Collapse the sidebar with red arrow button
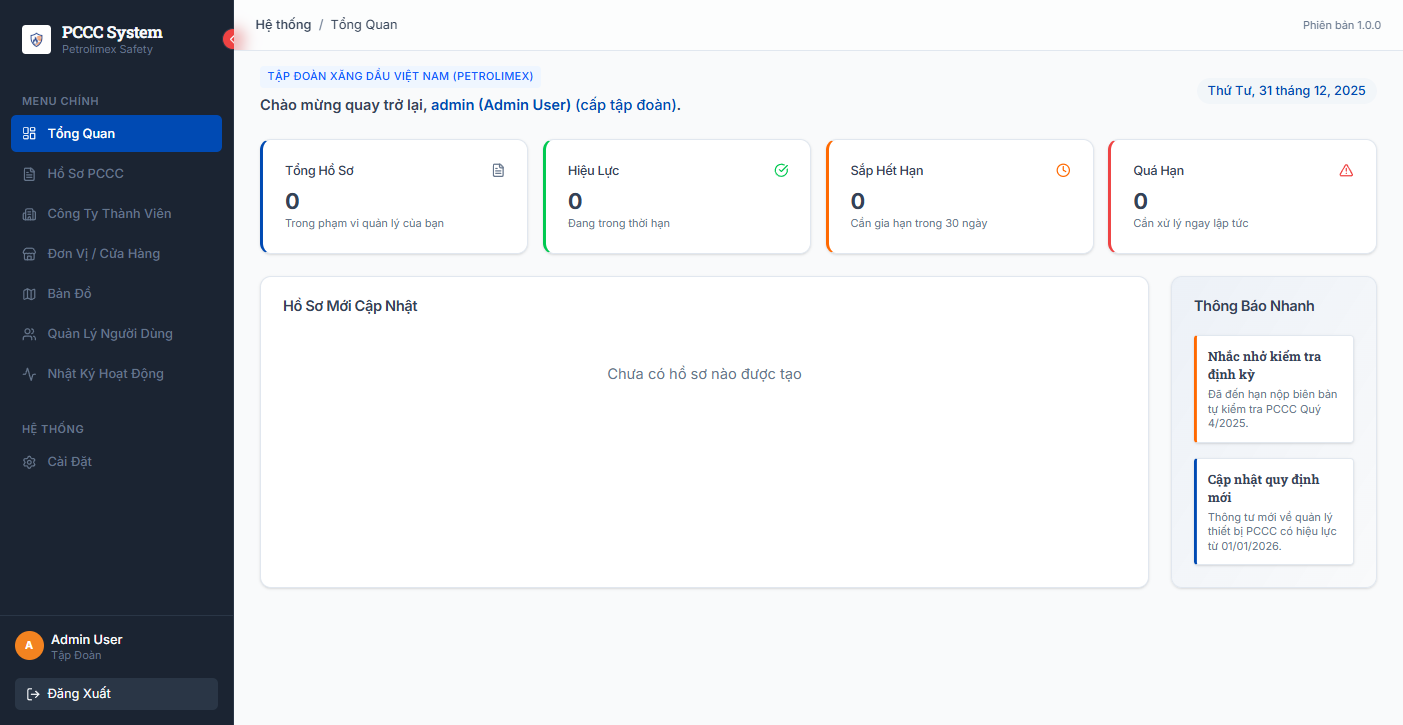The width and height of the screenshot is (1403, 725). point(231,39)
